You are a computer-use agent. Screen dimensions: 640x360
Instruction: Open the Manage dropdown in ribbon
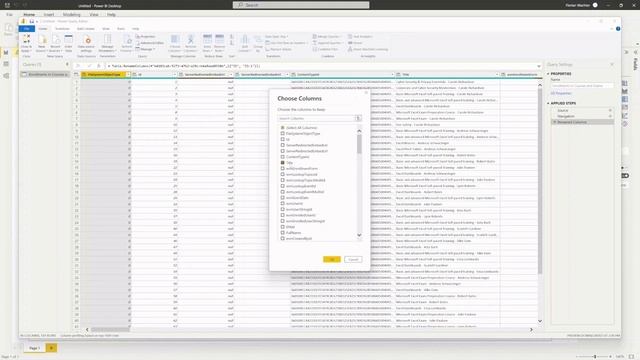pyautogui.click(x=145, y=49)
